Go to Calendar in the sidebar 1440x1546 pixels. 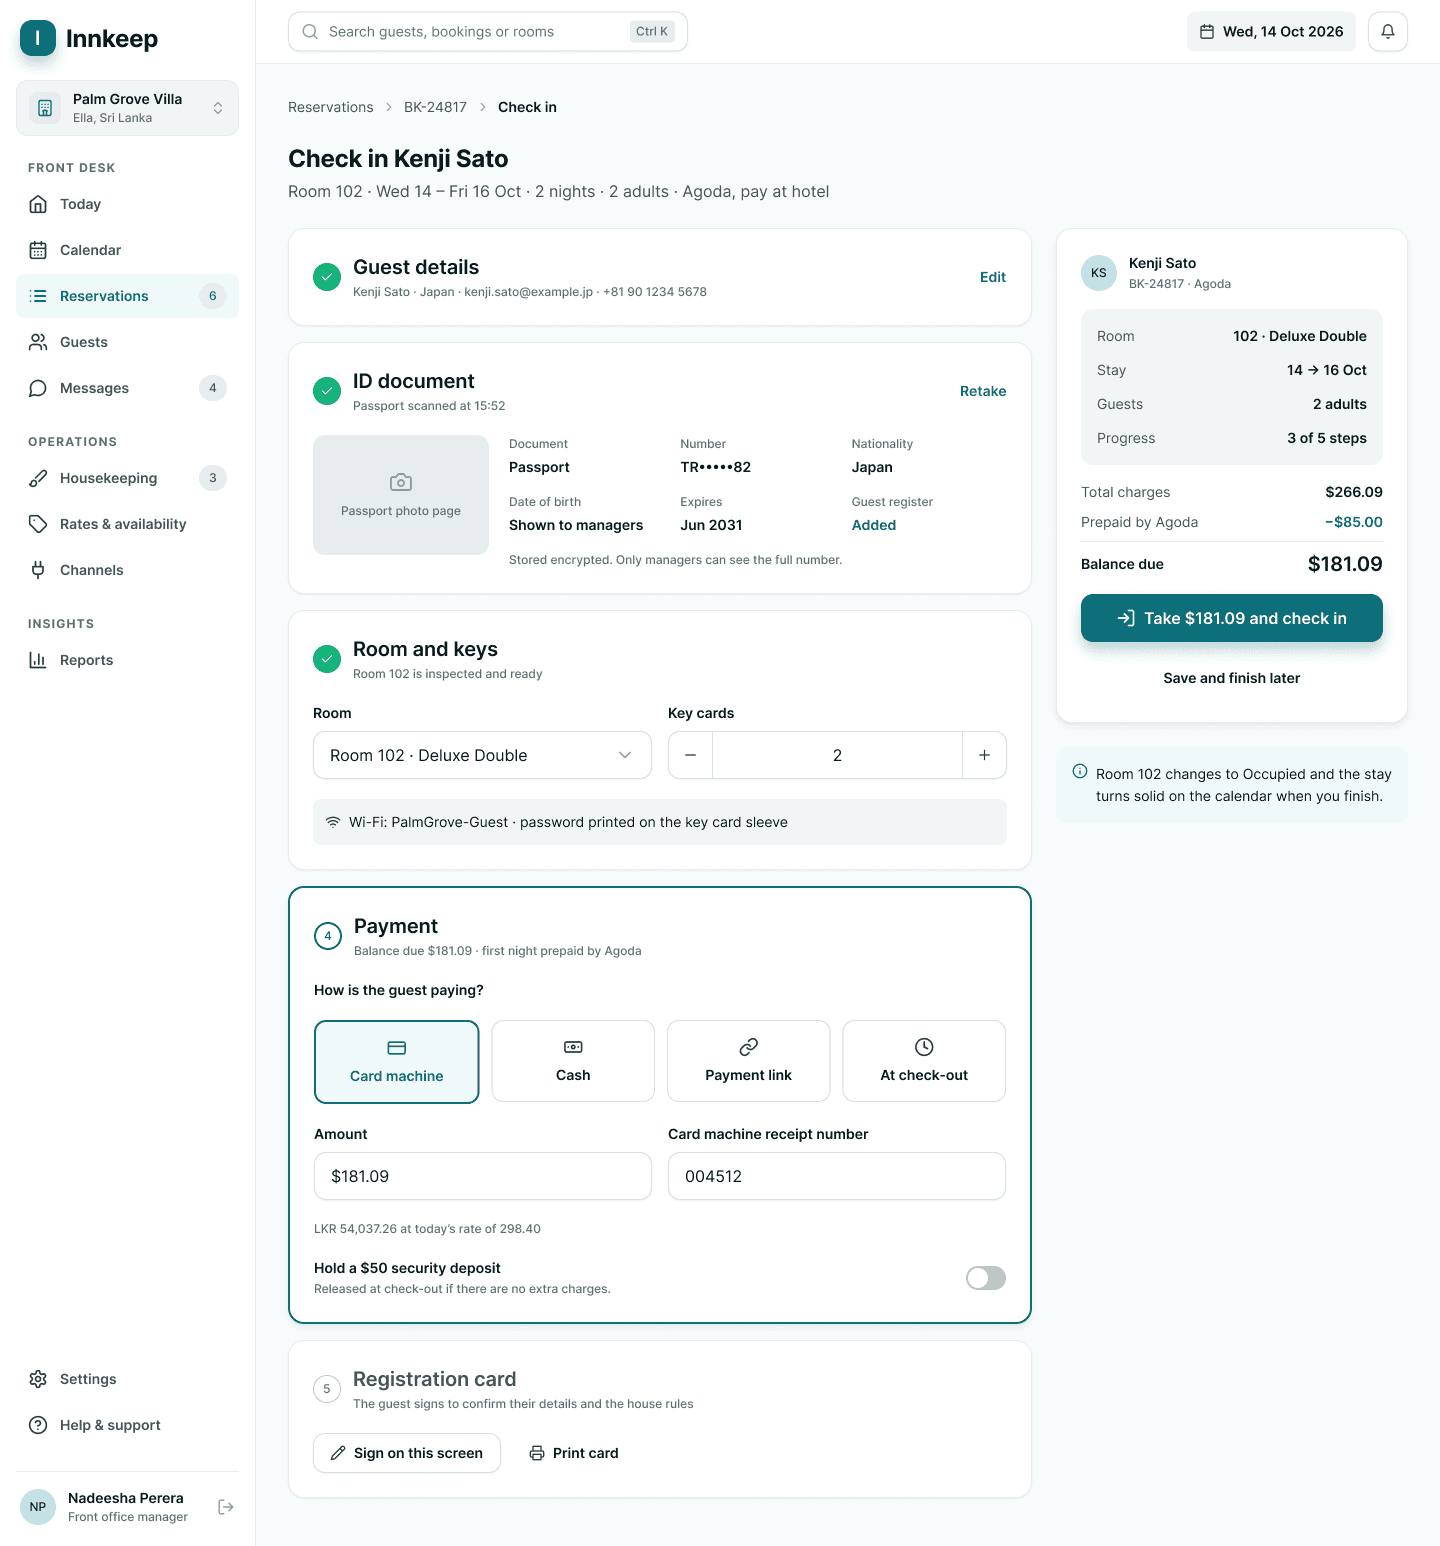point(128,250)
